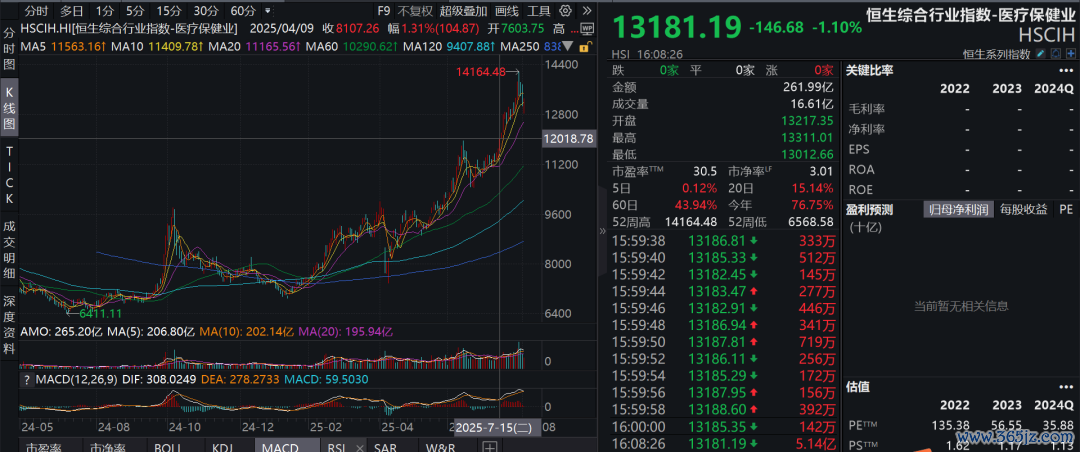Open the 成交明细 side view
The width and height of the screenshot is (1080, 452).
click(10, 249)
